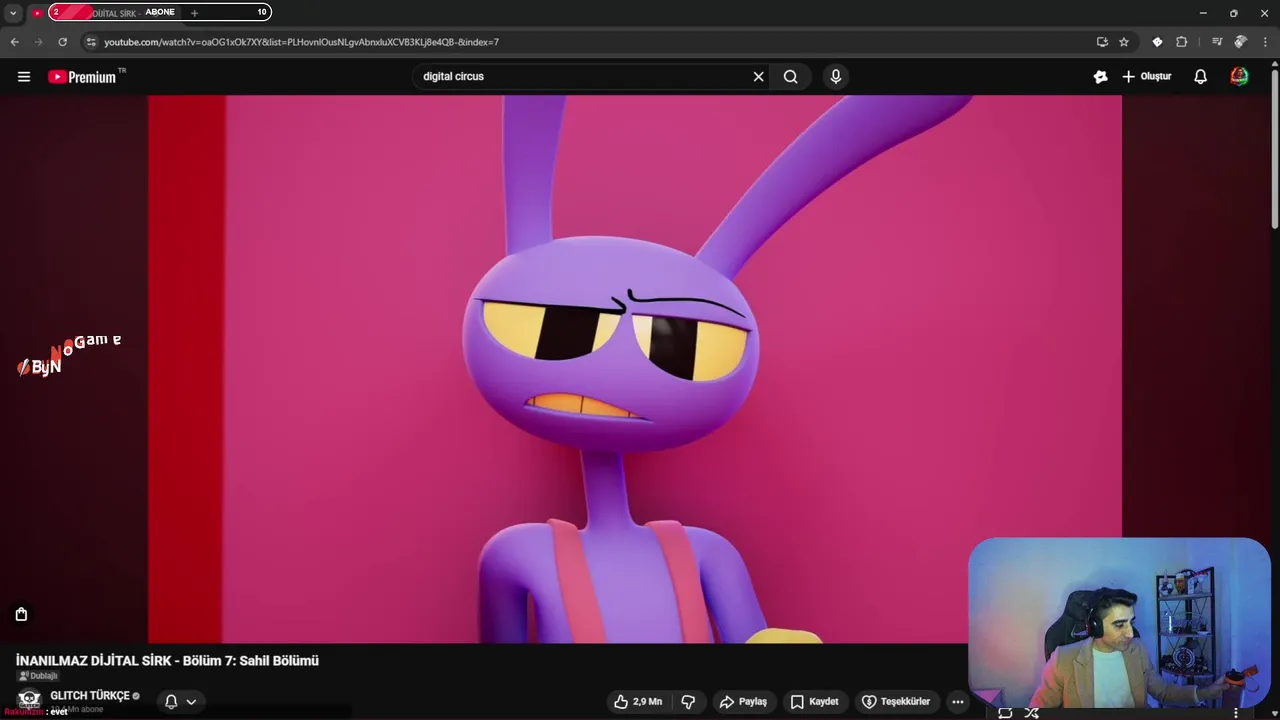Expand the channel notification bell dropdown
The width and height of the screenshot is (1280, 720).
pos(181,702)
